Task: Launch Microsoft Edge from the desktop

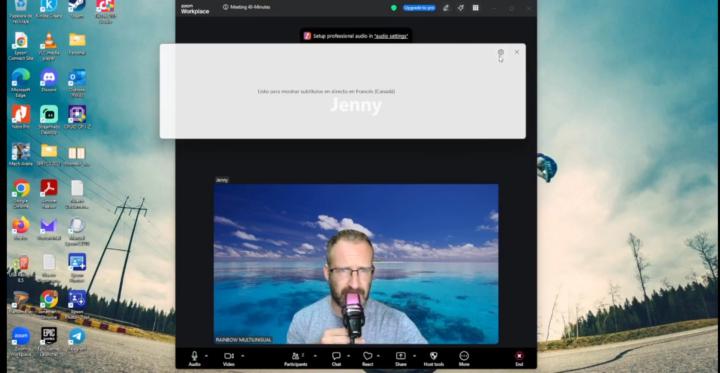Action: tap(21, 83)
